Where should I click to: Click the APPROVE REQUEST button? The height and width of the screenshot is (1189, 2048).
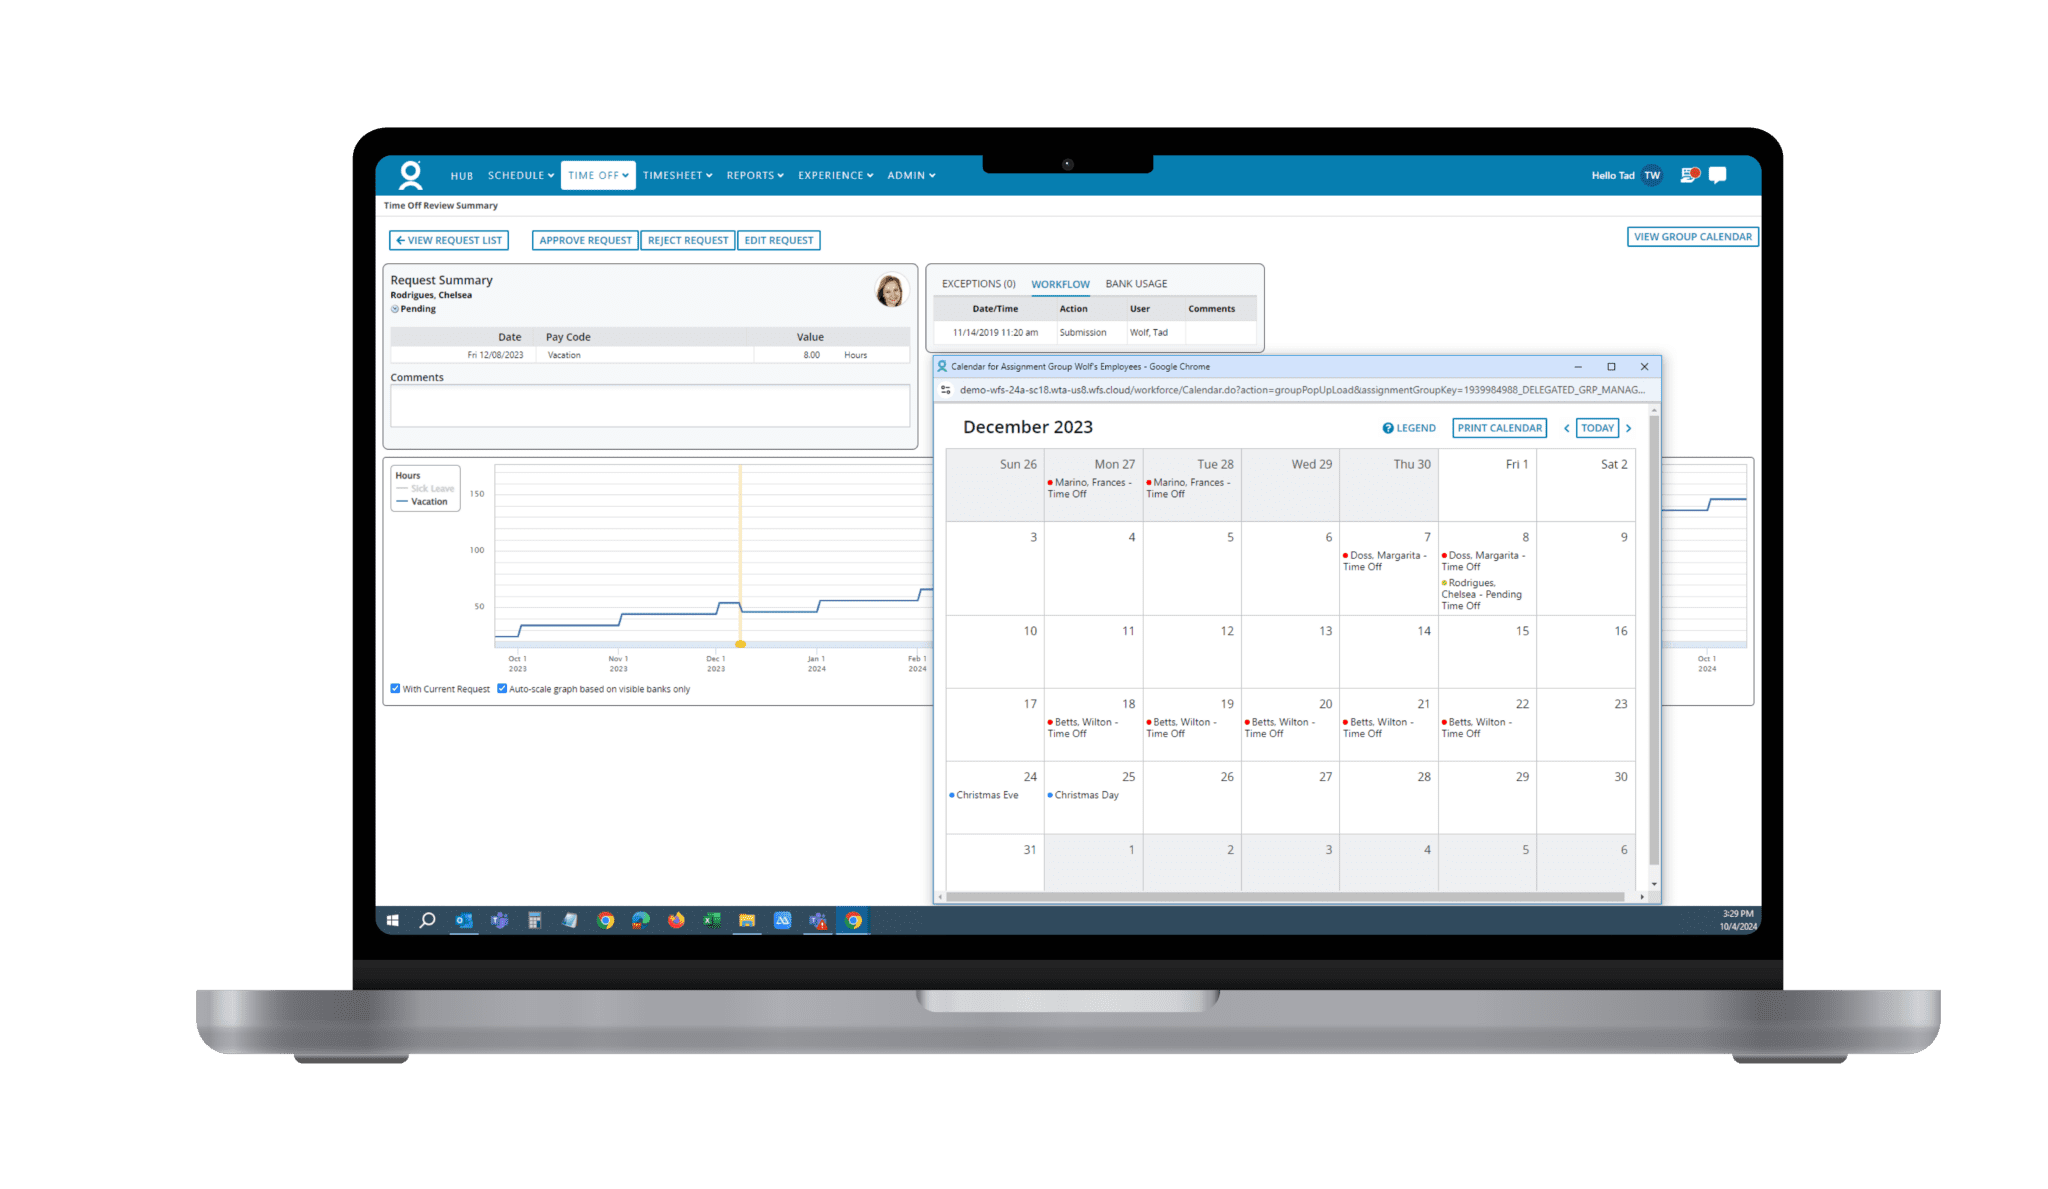point(584,240)
